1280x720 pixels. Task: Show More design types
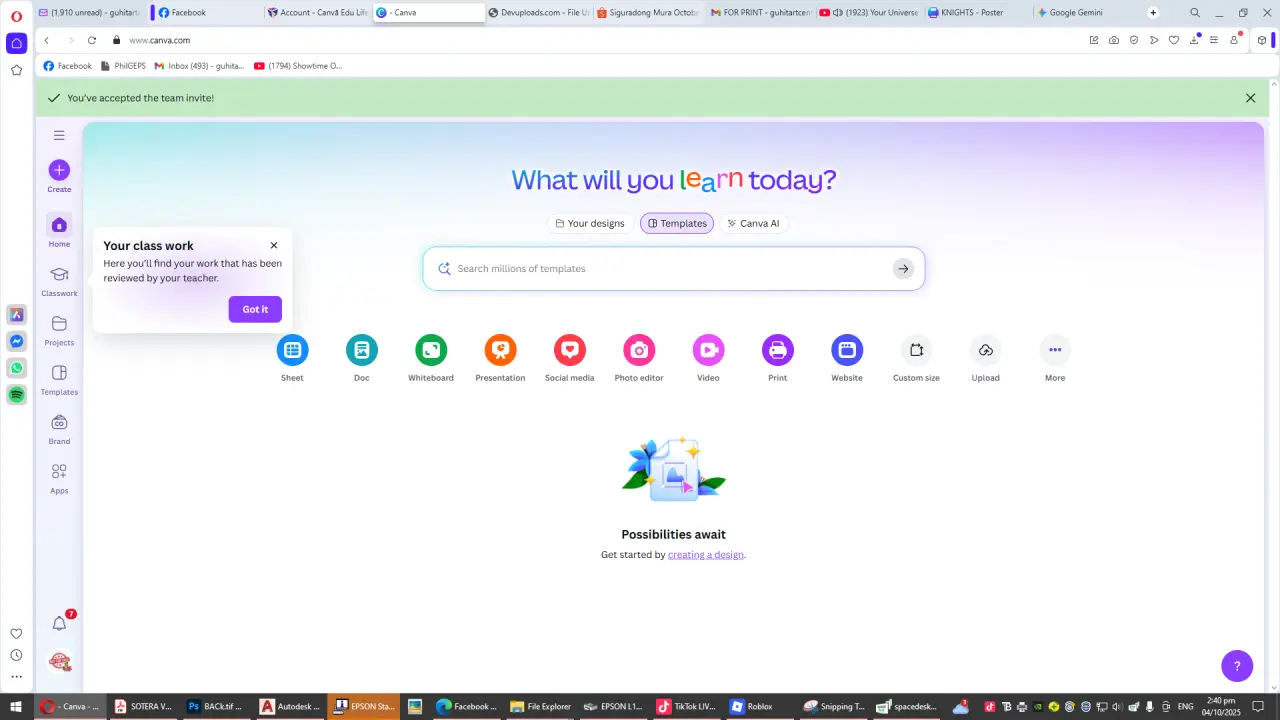coord(1055,350)
